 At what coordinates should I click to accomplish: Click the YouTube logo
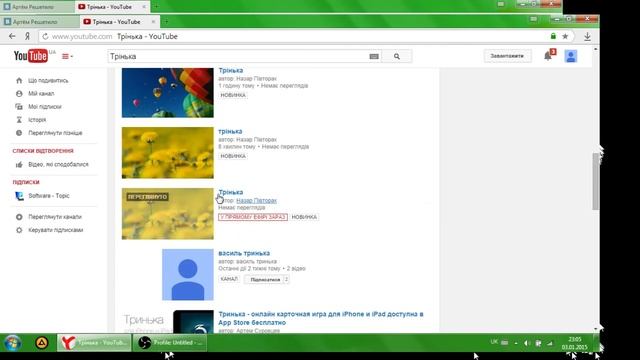click(31, 56)
